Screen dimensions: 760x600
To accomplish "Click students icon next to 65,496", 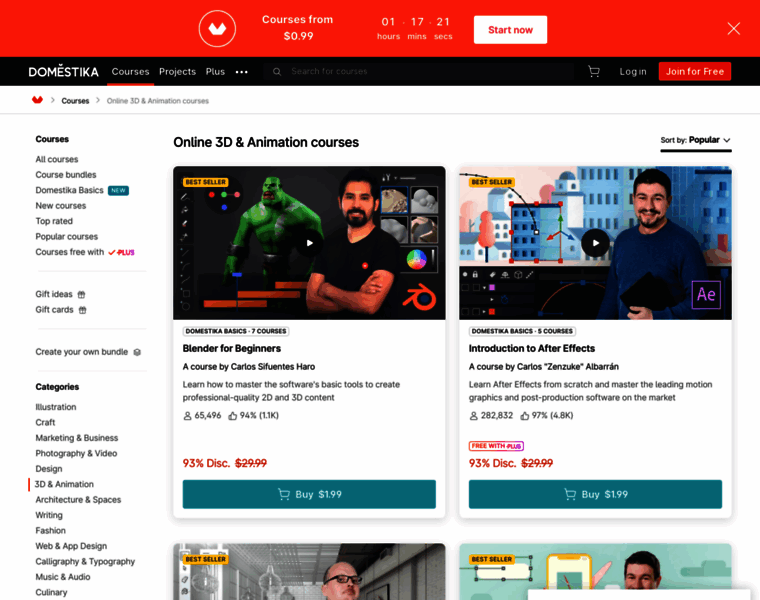I will coord(187,416).
